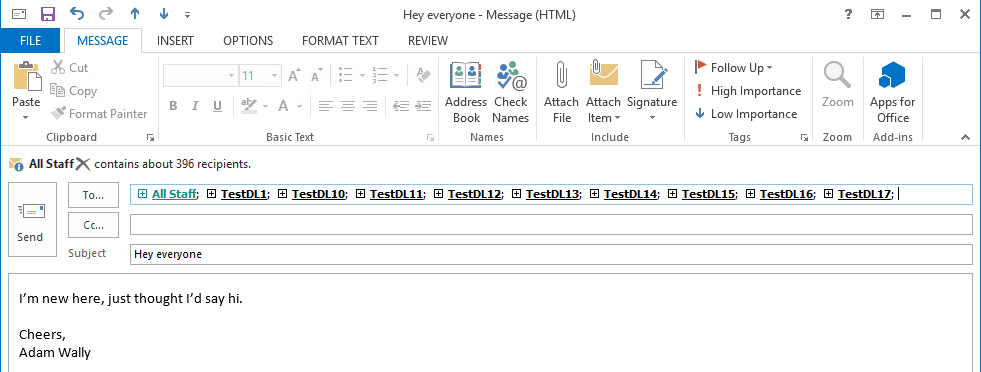Open Follow Up flag menu

pos(734,68)
